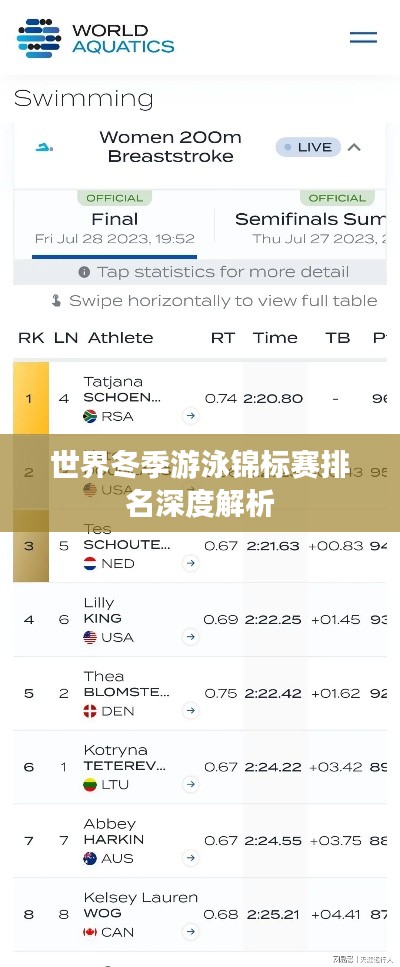
Task: Open Abbey Harkin's athlete arrow icon
Action: [x=191, y=858]
